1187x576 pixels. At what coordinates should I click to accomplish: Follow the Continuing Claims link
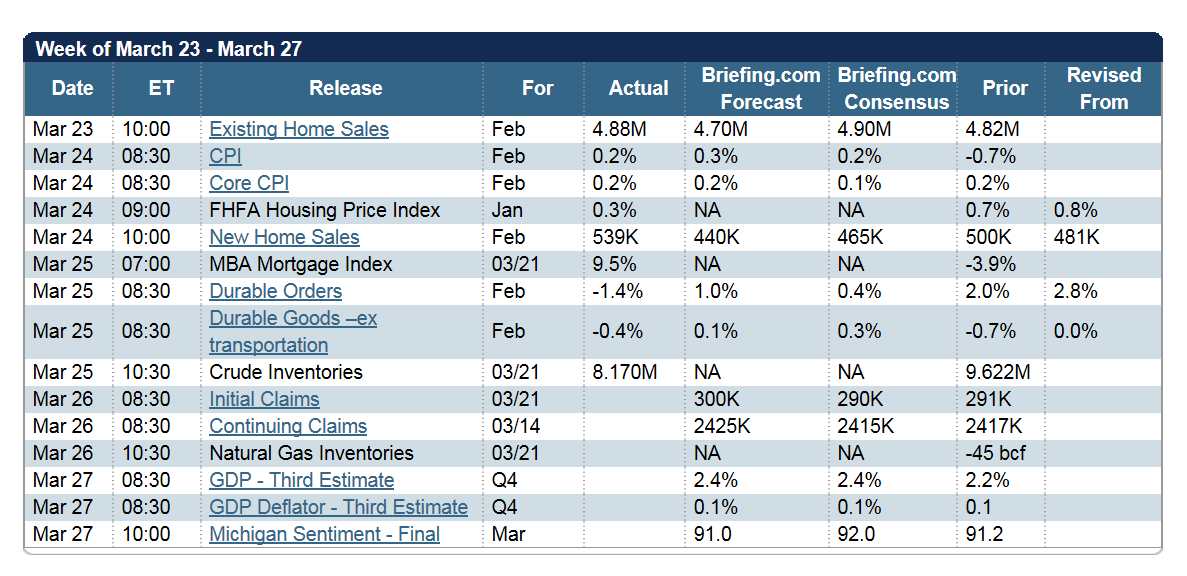point(288,426)
